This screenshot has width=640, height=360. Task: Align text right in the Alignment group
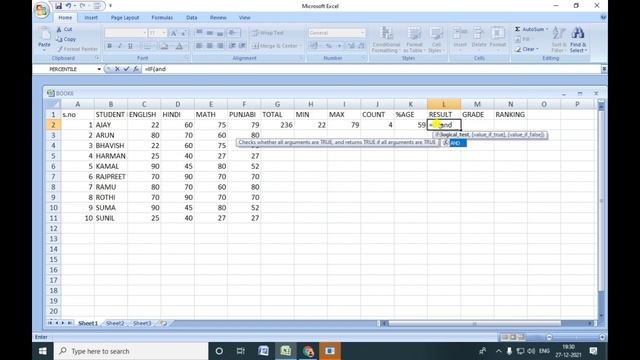(220, 46)
